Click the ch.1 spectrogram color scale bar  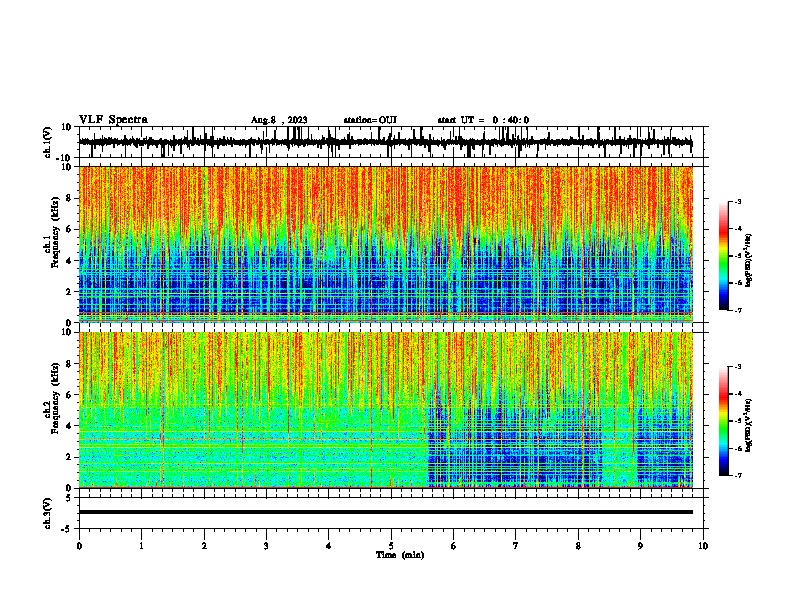coord(723,255)
